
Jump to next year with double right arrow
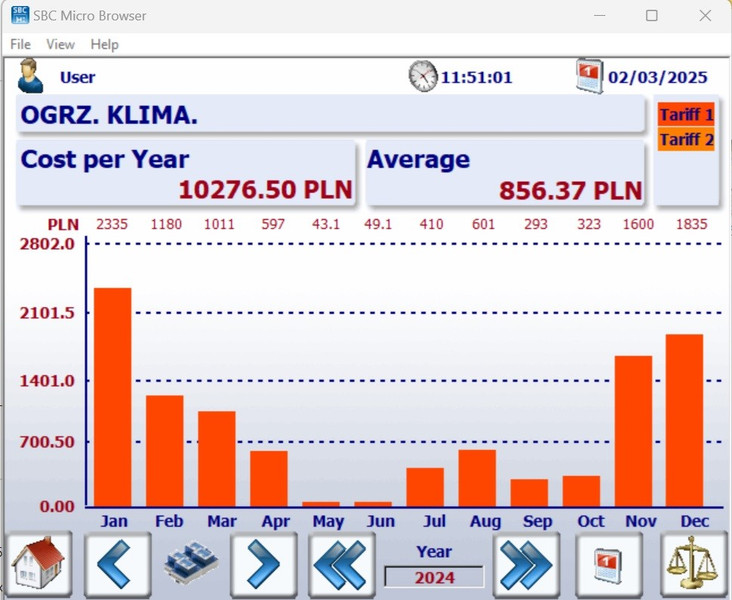[x=526, y=565]
